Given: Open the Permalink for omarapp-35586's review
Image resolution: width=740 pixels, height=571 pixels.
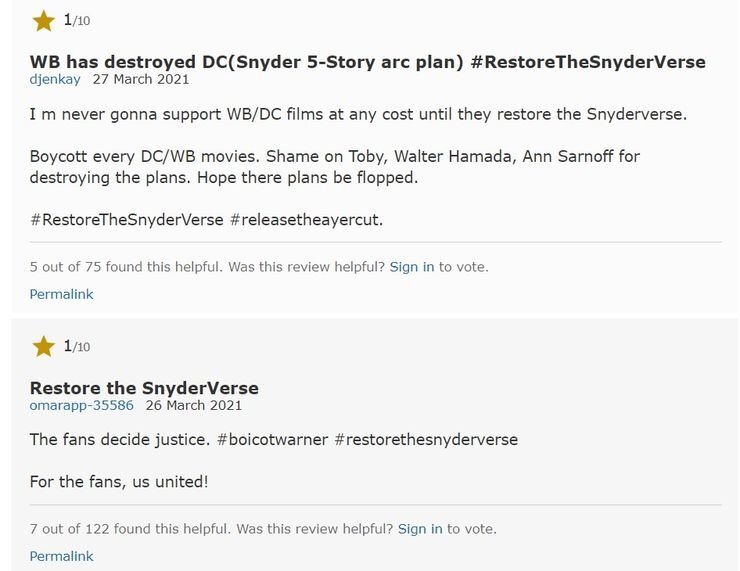Looking at the screenshot, I should click(x=61, y=556).
